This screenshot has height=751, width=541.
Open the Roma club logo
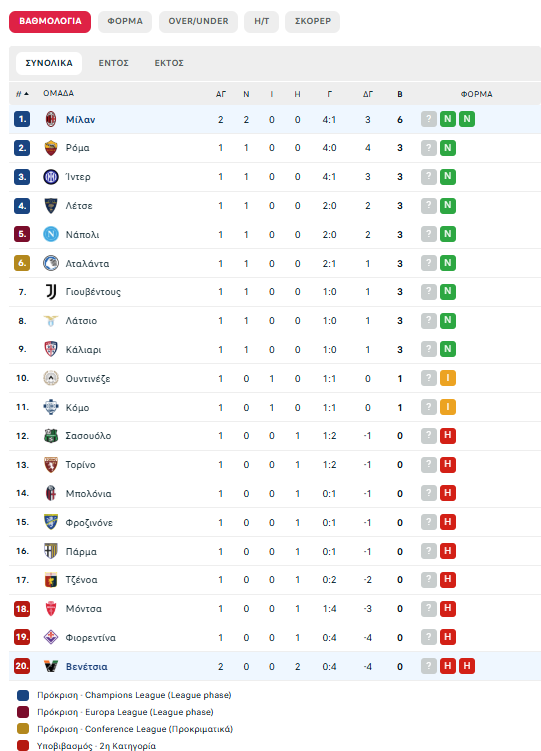click(x=51, y=148)
